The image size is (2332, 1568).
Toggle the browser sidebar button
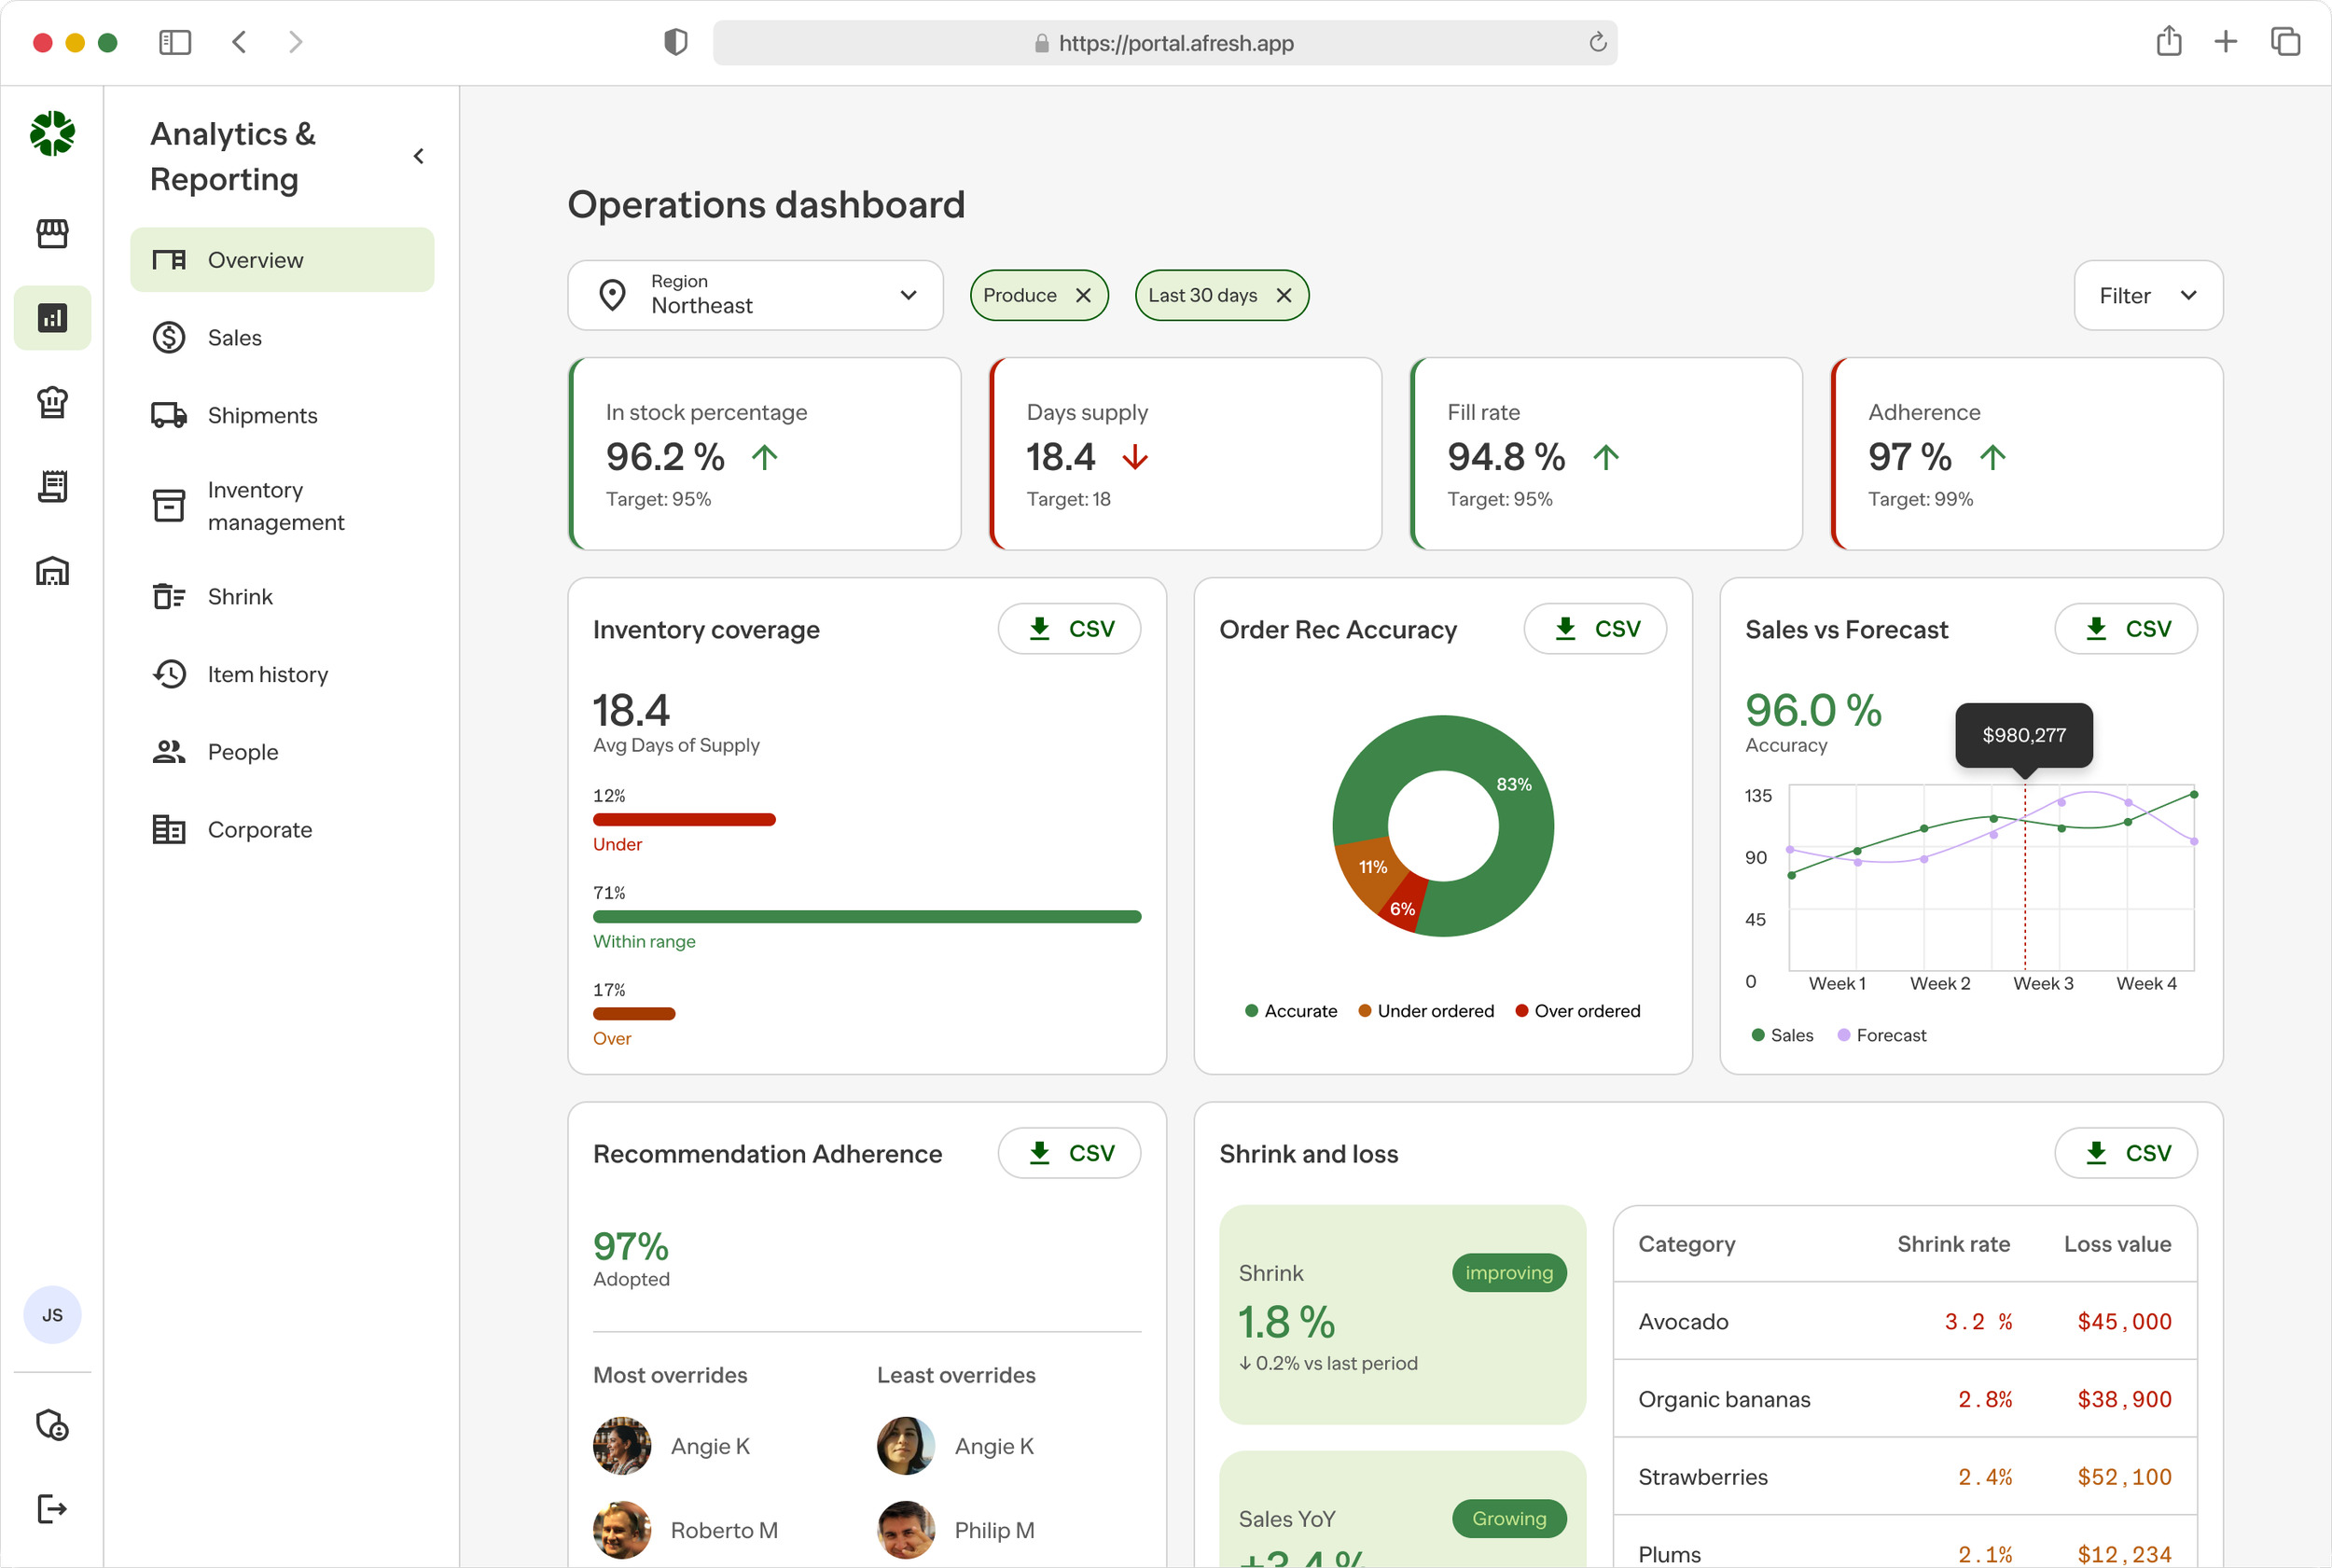[174, 42]
